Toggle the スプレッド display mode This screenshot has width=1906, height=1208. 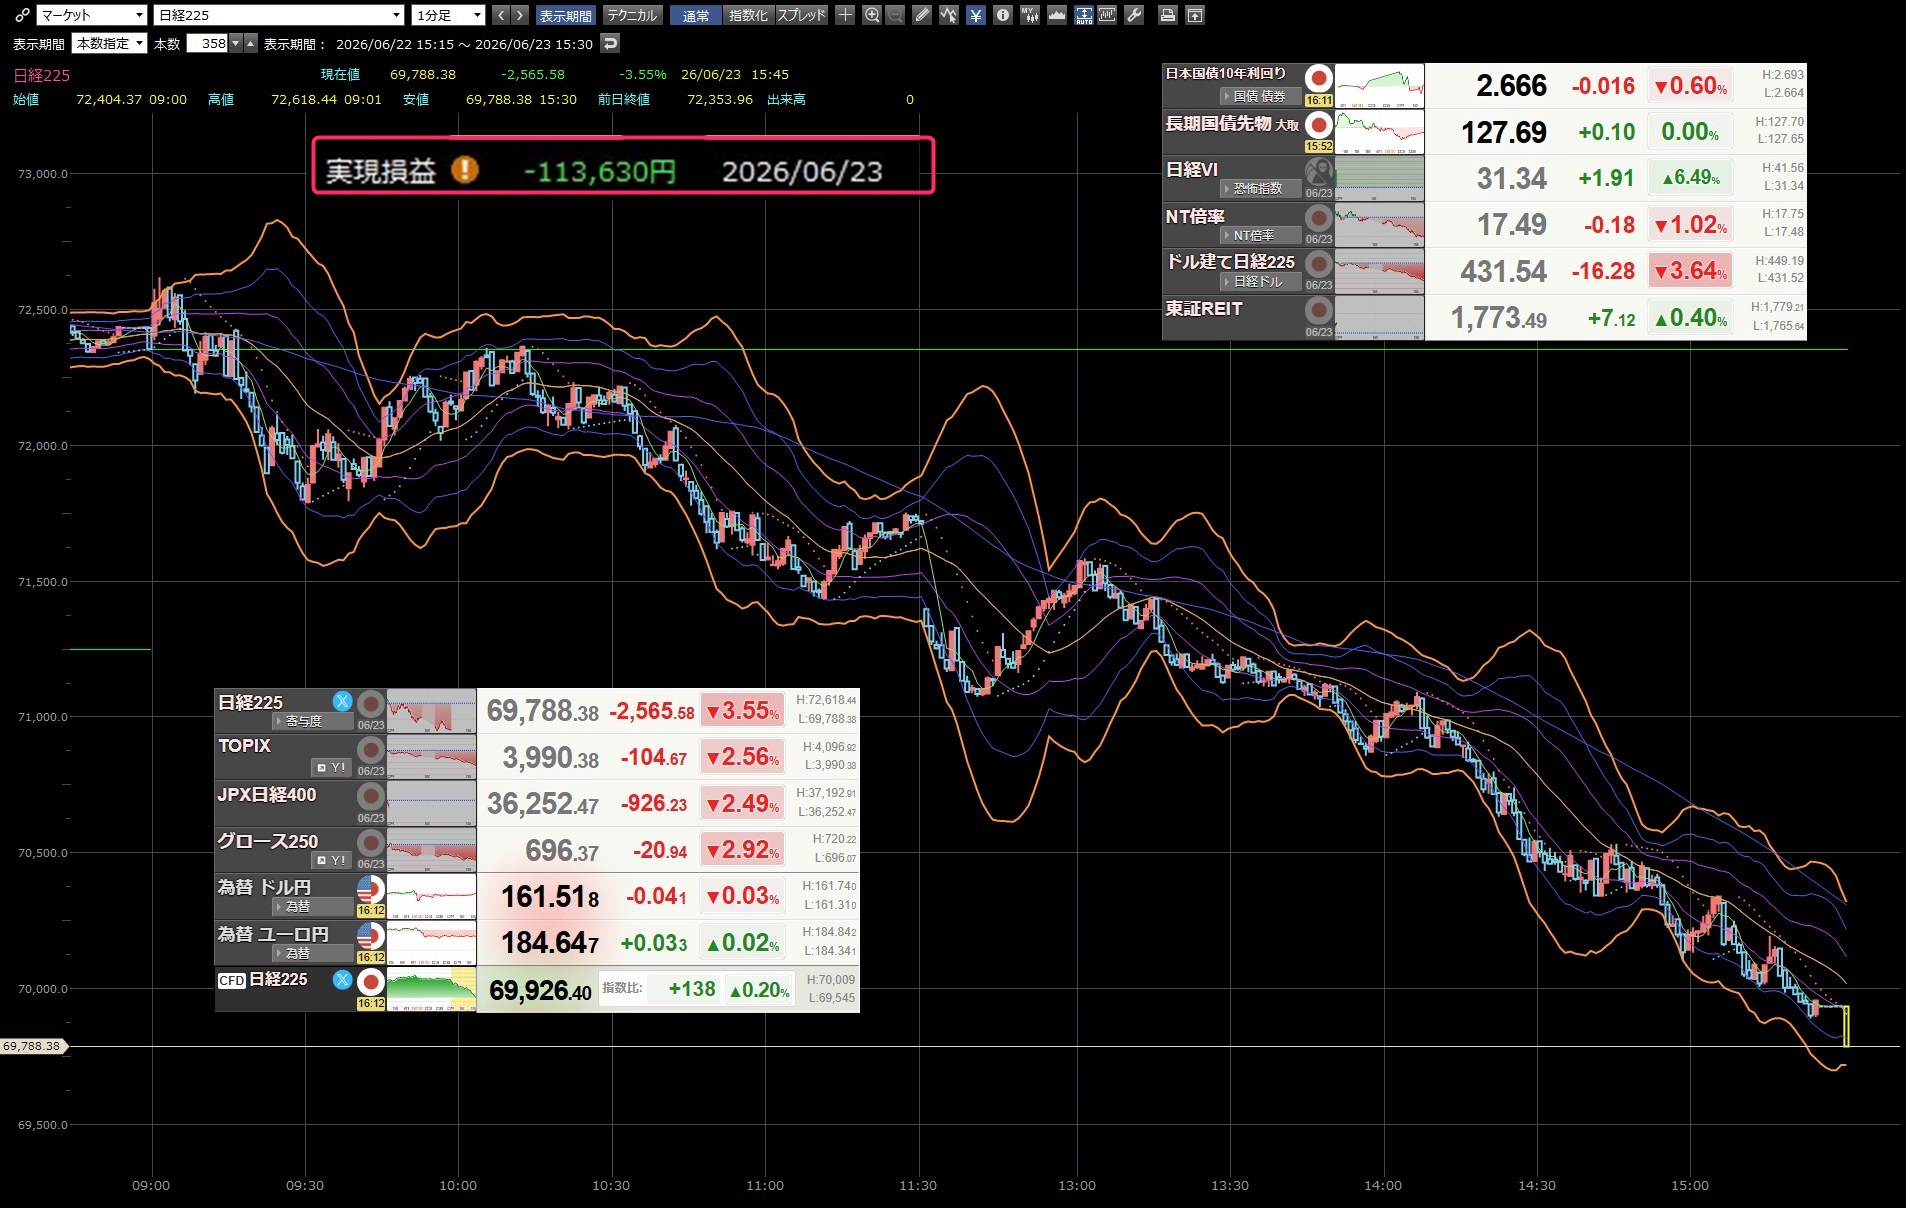tap(802, 15)
